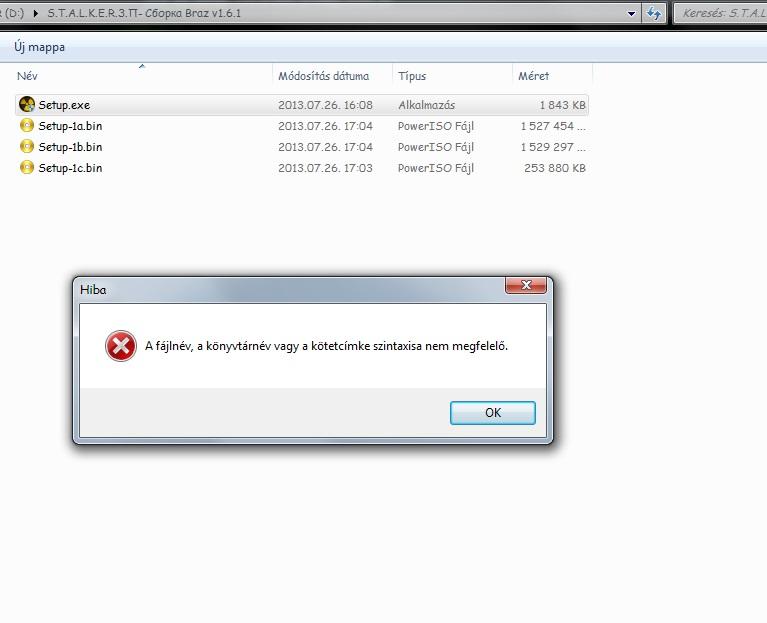Click the S.T.A.L.K.E.R. folder breadcrumb
Screen dimensions: 767x623
(x=144, y=13)
